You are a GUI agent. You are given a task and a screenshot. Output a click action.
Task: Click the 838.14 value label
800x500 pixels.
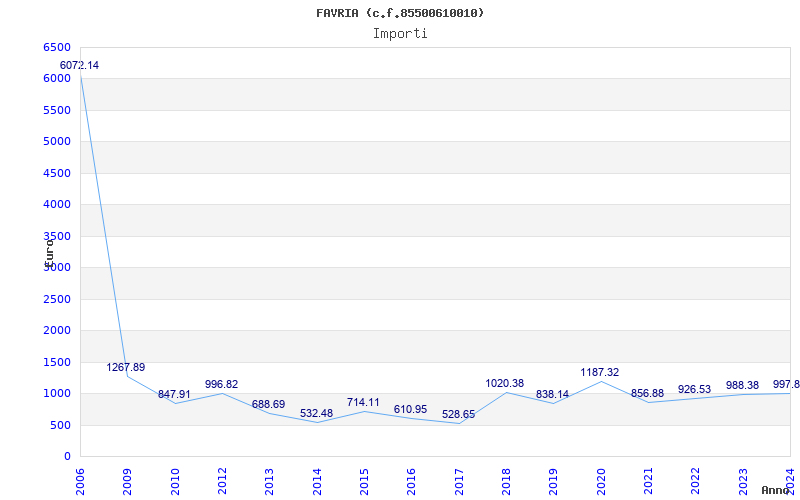tap(552, 394)
